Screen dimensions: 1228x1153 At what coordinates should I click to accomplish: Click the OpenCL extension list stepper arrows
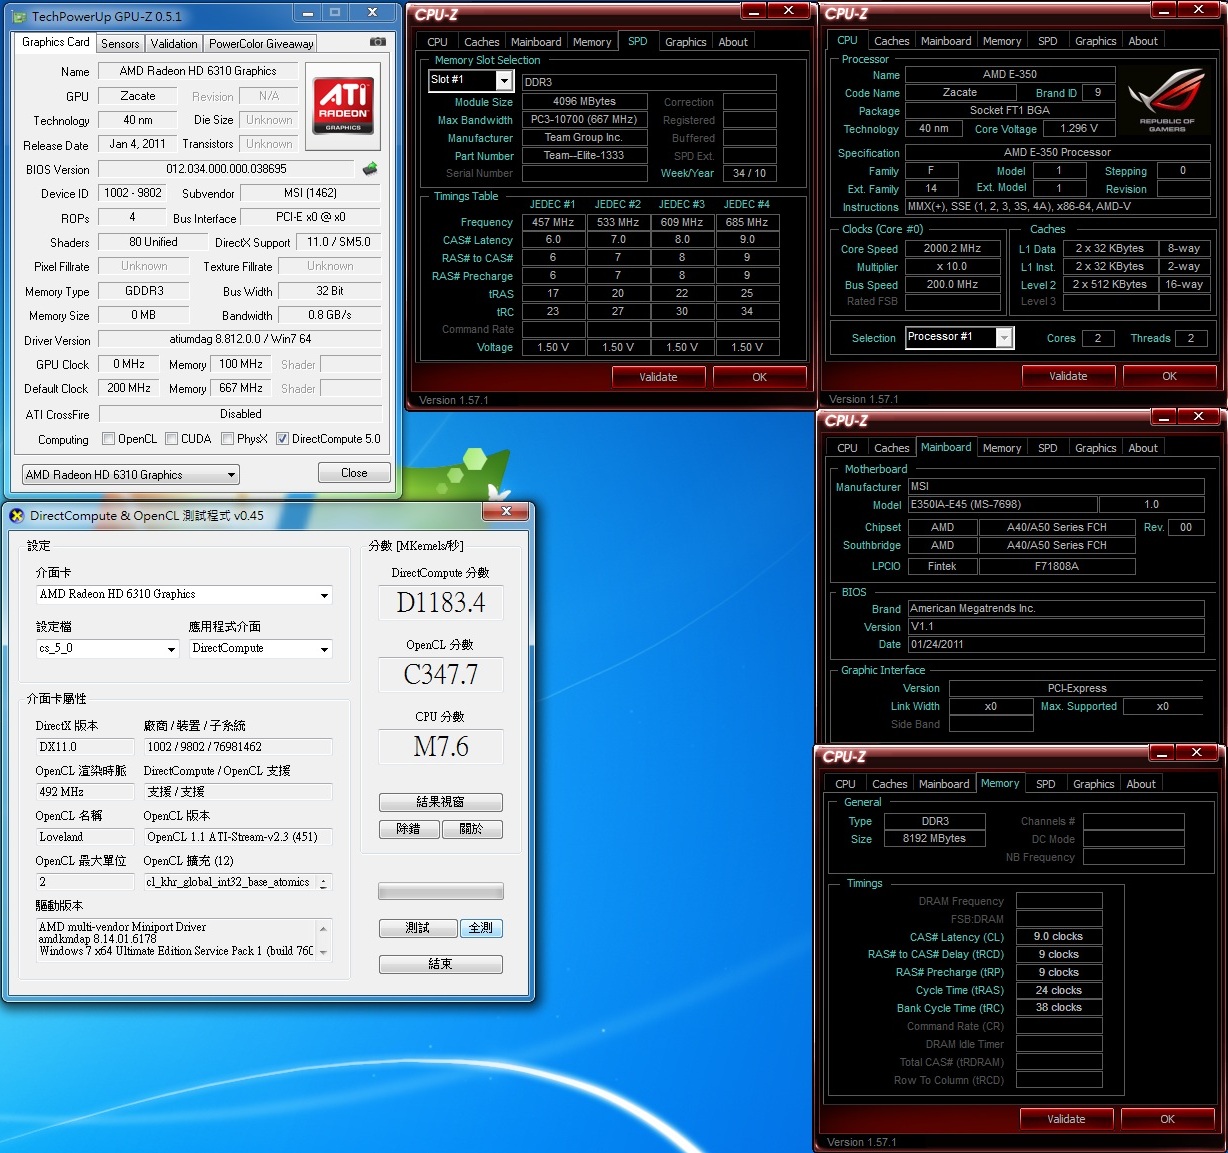pyautogui.click(x=323, y=883)
